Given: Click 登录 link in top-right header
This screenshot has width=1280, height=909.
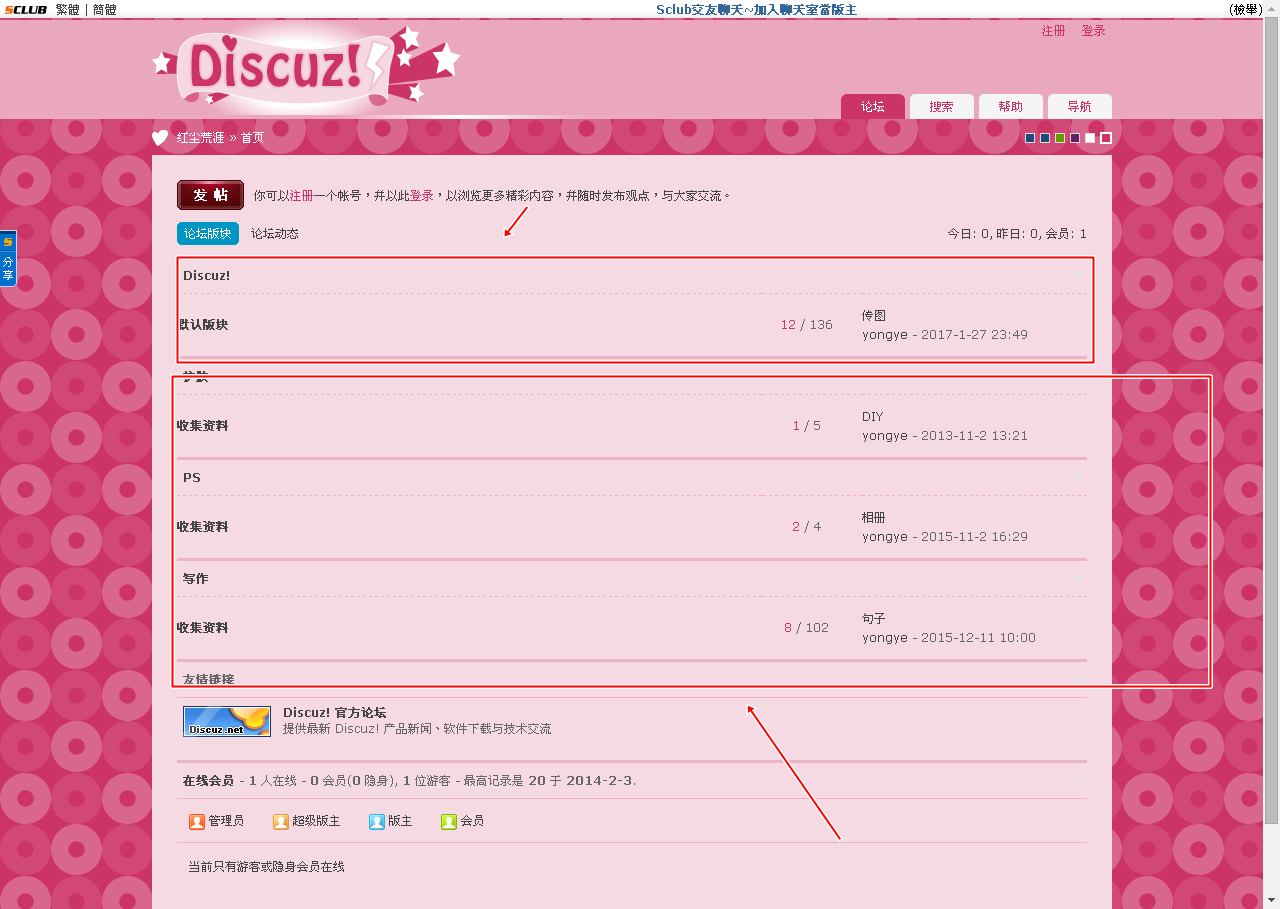Looking at the screenshot, I should pyautogui.click(x=1093, y=31).
